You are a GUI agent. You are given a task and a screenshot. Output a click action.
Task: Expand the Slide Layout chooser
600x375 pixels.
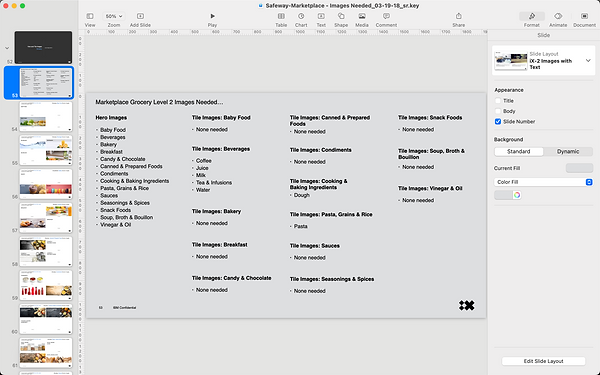pos(588,60)
